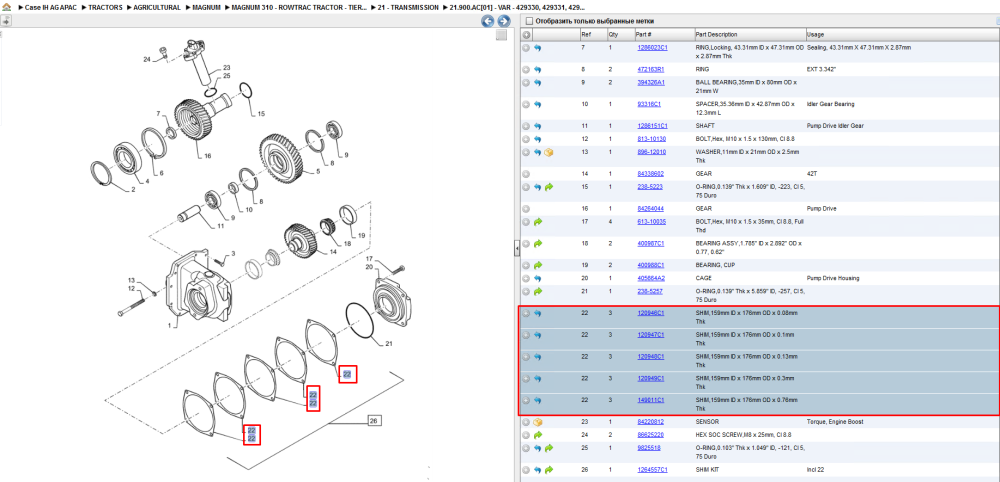Click green arrow icon in SHIM KIT row
This screenshot has width=1000, height=482.
click(549, 470)
